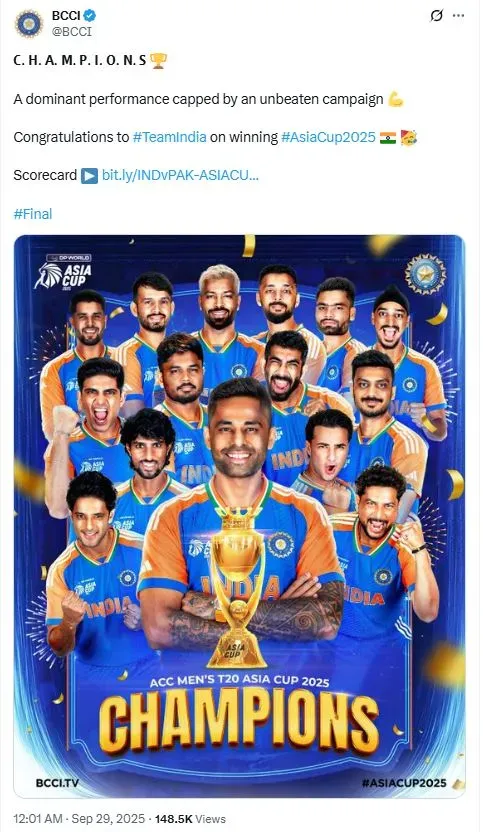Click the blue verified badge next to BCCI
The height and width of the screenshot is (832, 483).
coord(90,16)
